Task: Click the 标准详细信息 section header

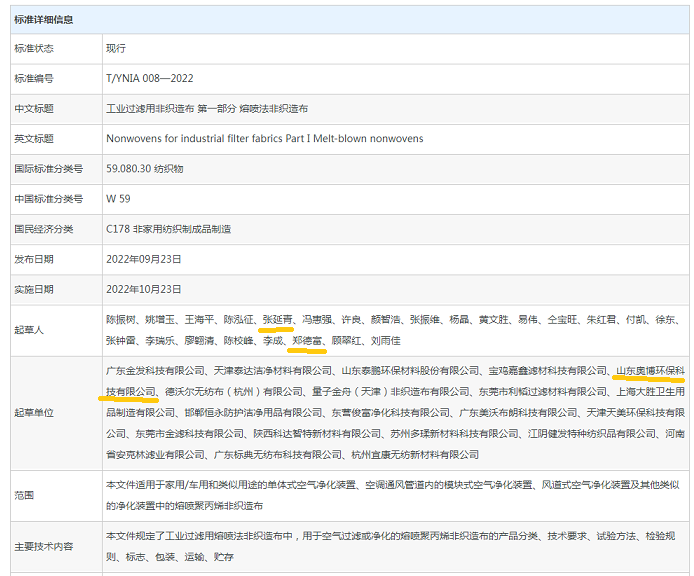Action: (x=43, y=19)
